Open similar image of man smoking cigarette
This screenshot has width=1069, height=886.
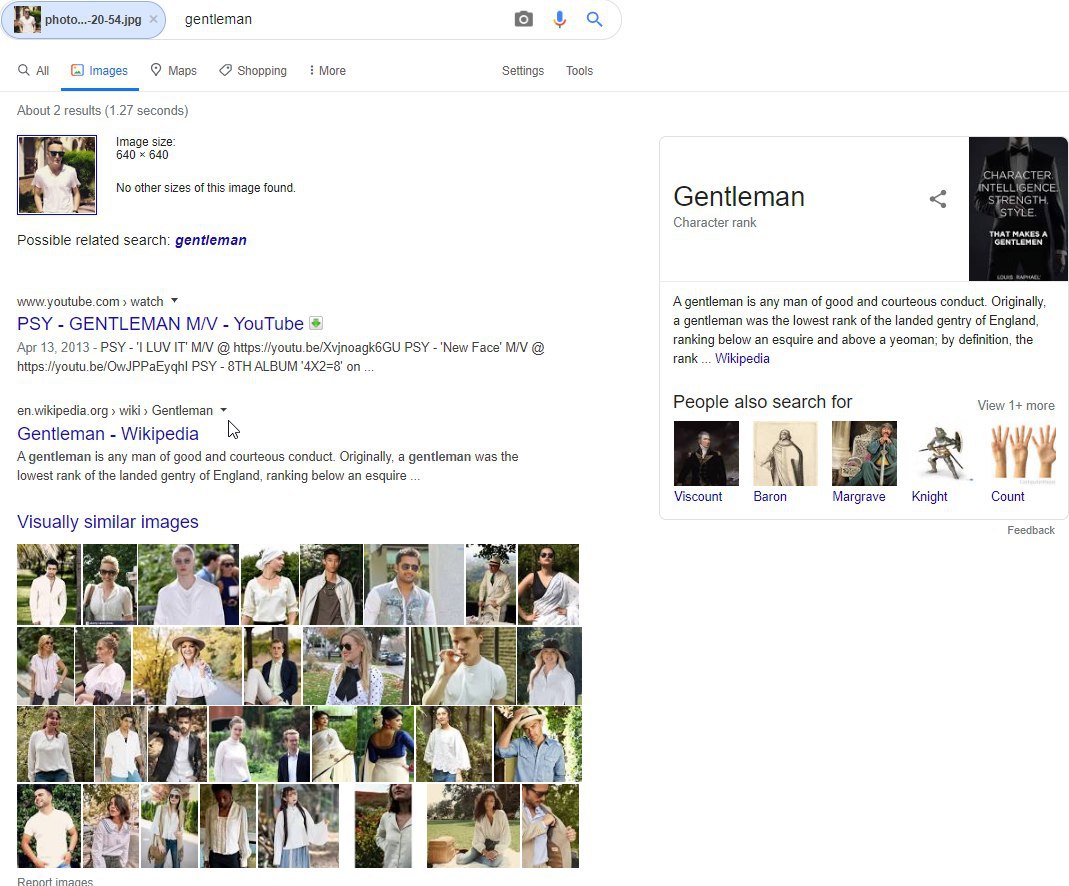(x=463, y=666)
